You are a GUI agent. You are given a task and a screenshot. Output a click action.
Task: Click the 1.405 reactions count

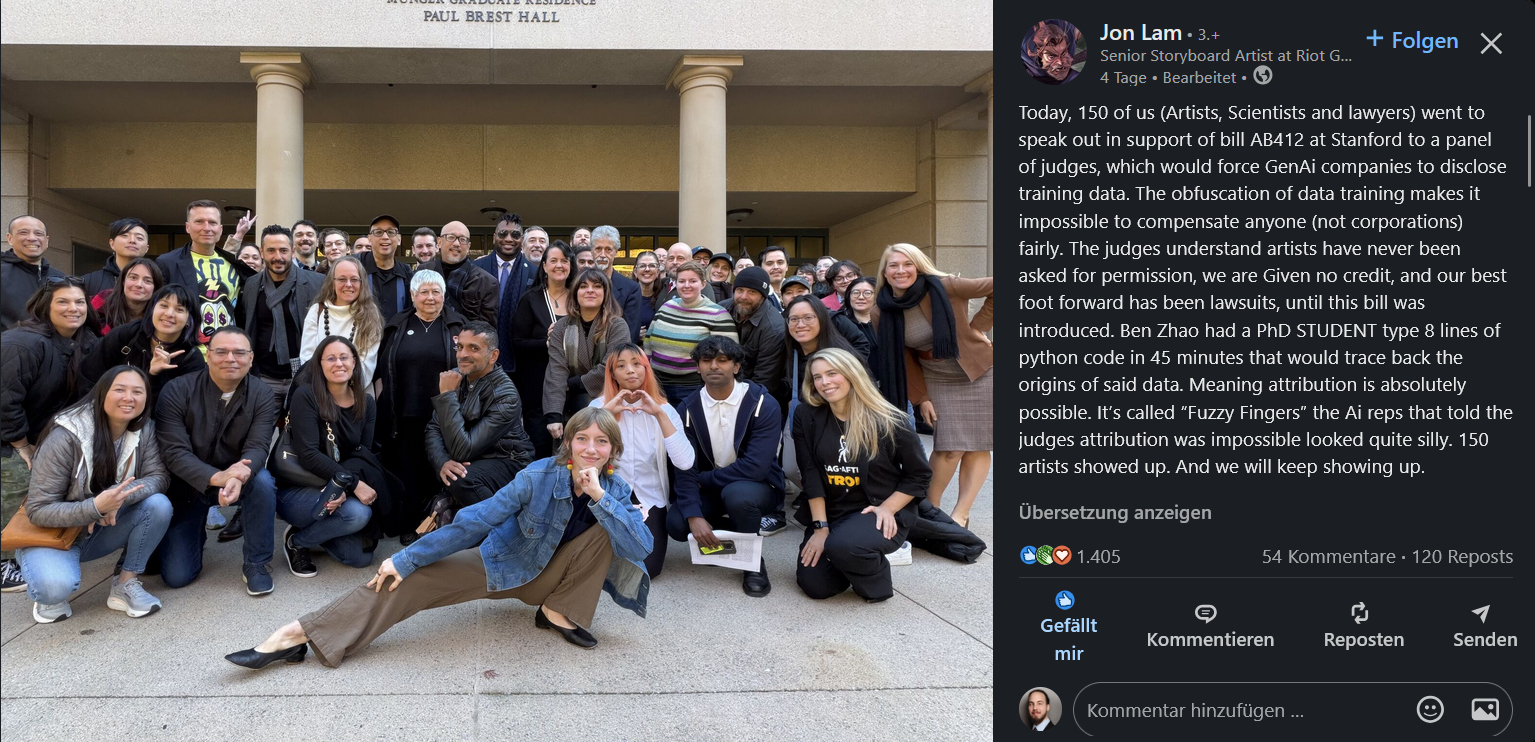click(x=1098, y=557)
